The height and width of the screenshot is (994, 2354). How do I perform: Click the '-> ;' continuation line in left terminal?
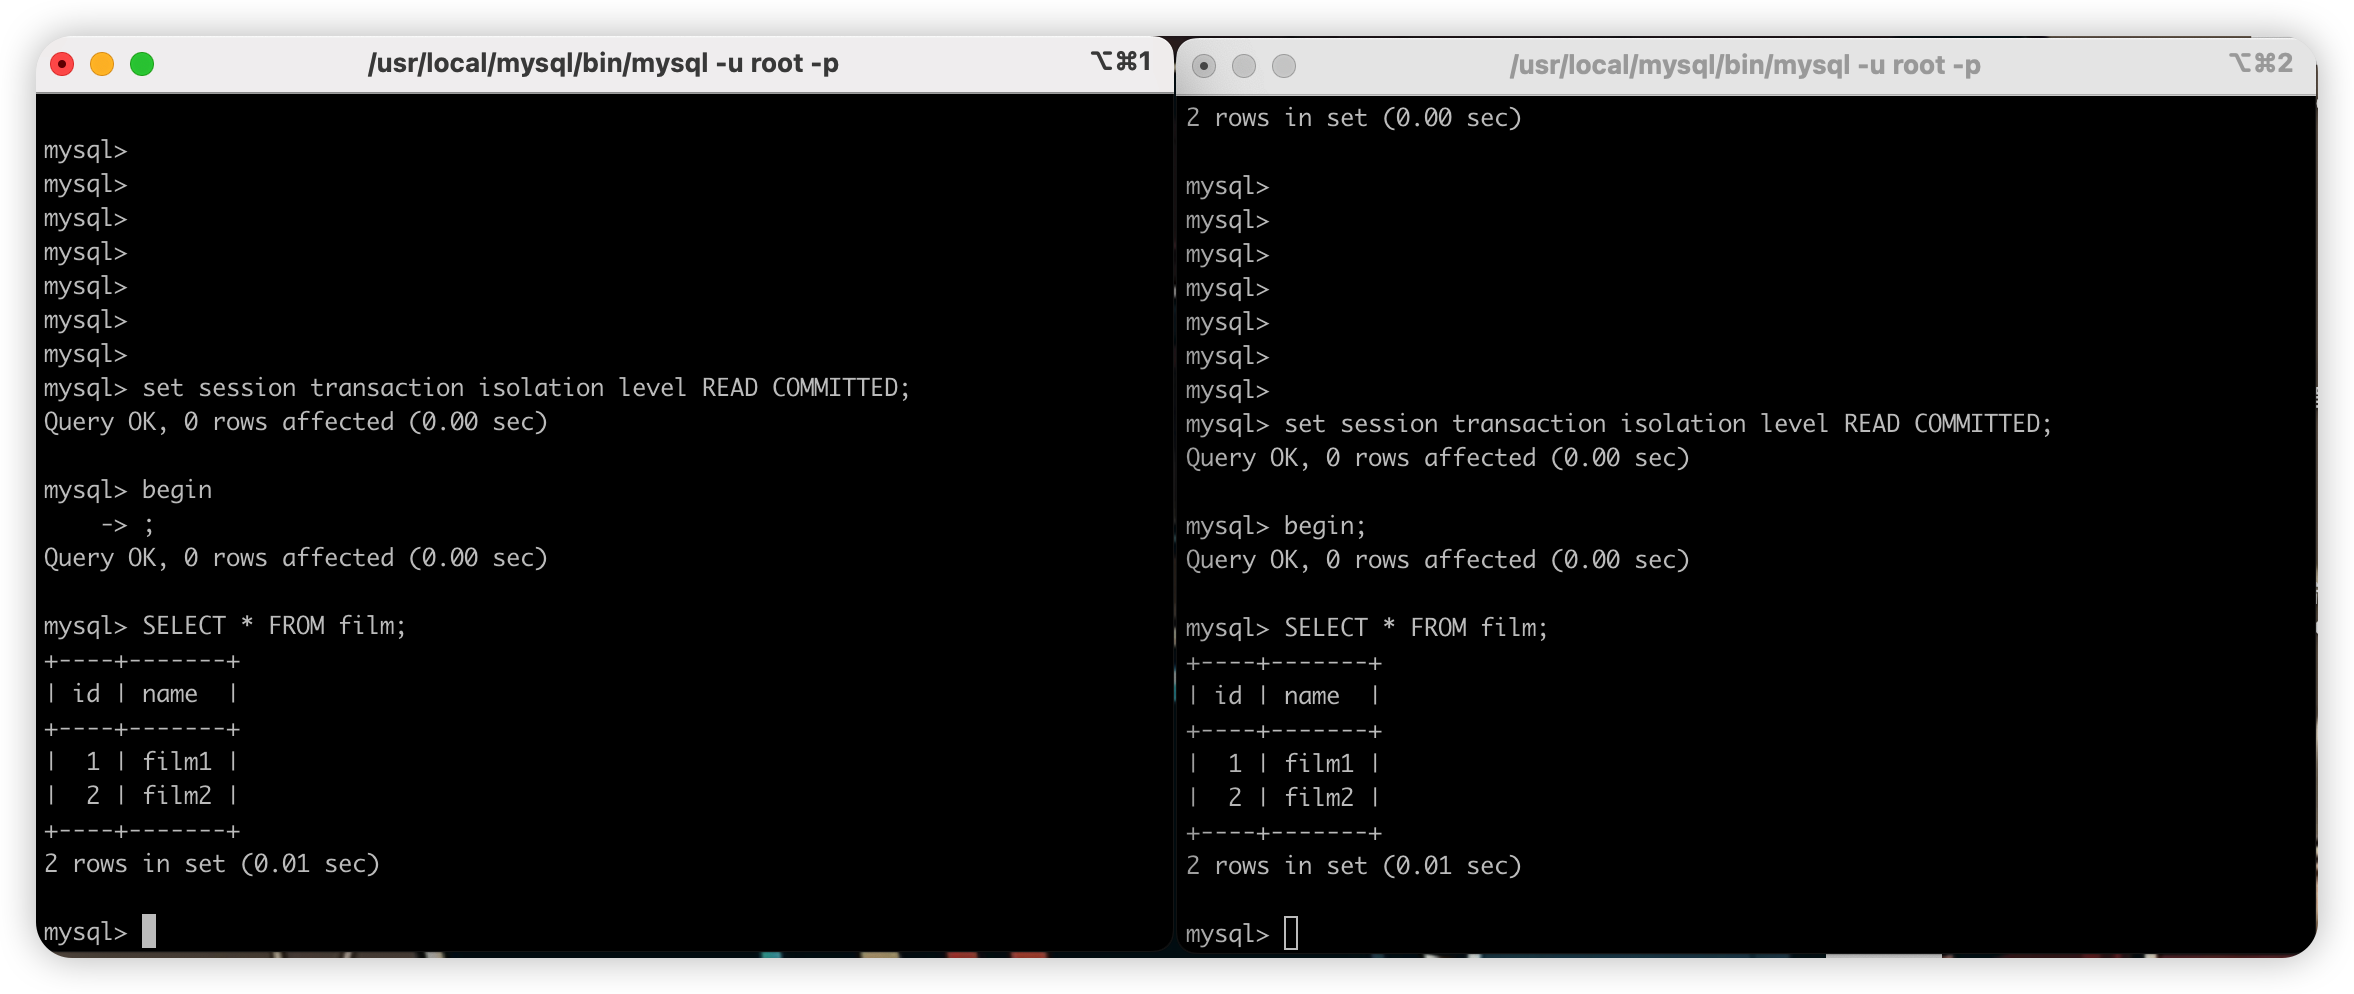(127, 524)
